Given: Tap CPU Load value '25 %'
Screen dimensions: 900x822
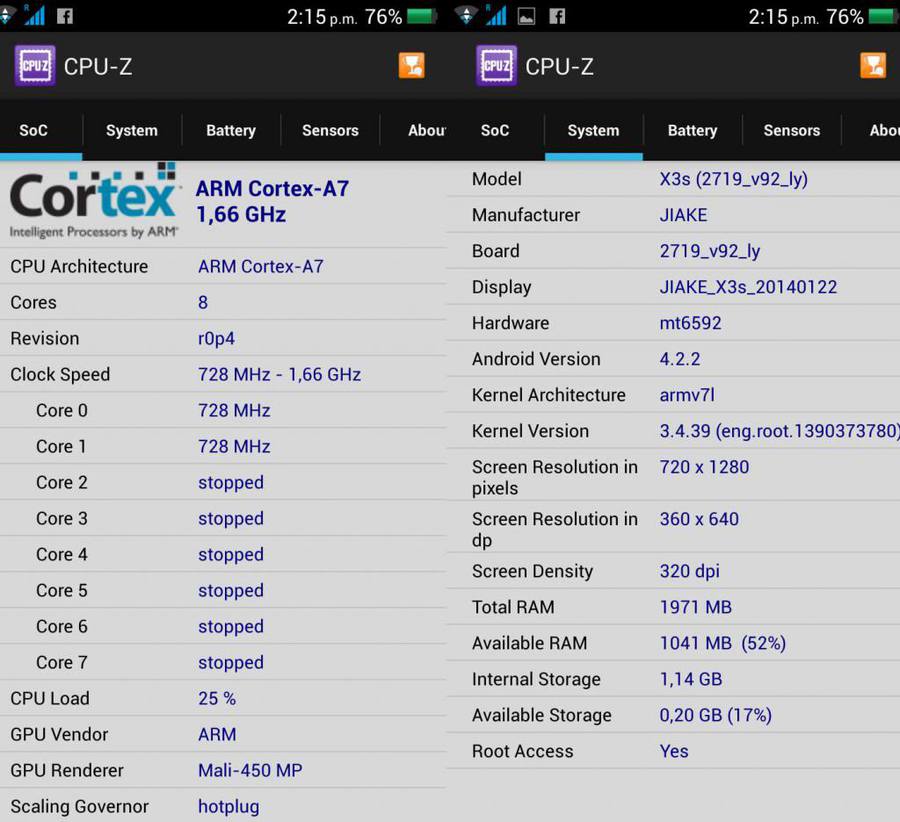Looking at the screenshot, I should click(x=217, y=699).
